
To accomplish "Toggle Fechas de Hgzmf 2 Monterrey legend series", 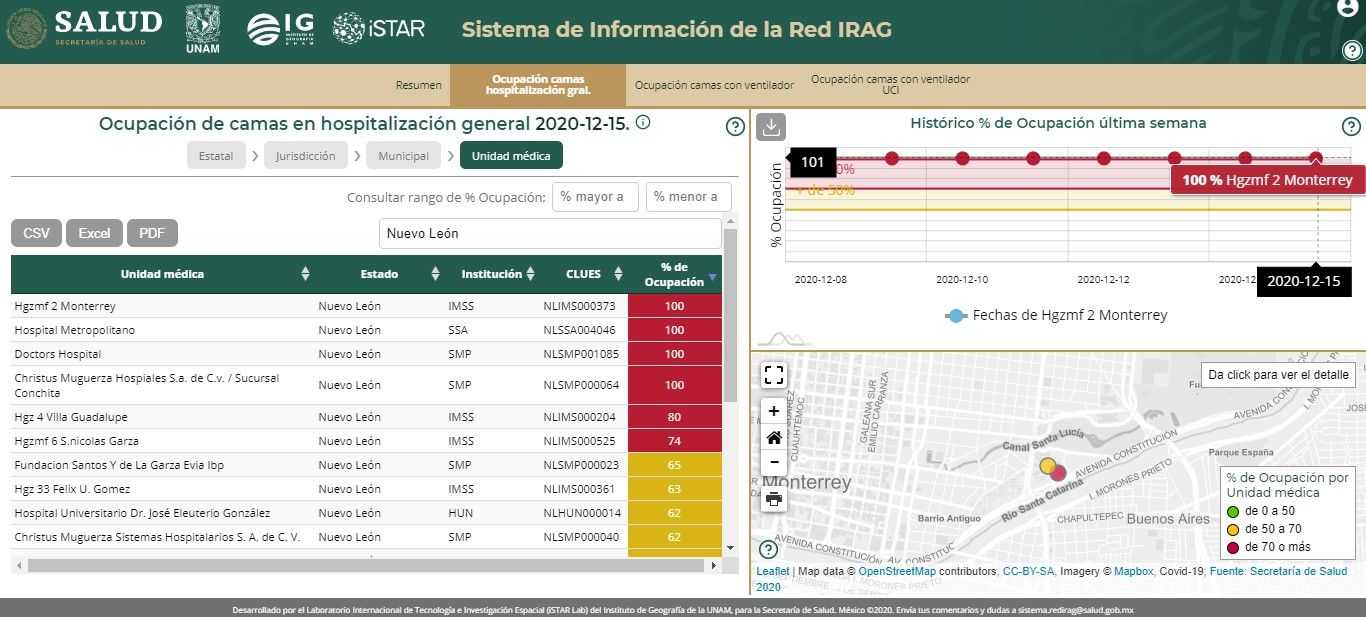I will (x=1055, y=315).
